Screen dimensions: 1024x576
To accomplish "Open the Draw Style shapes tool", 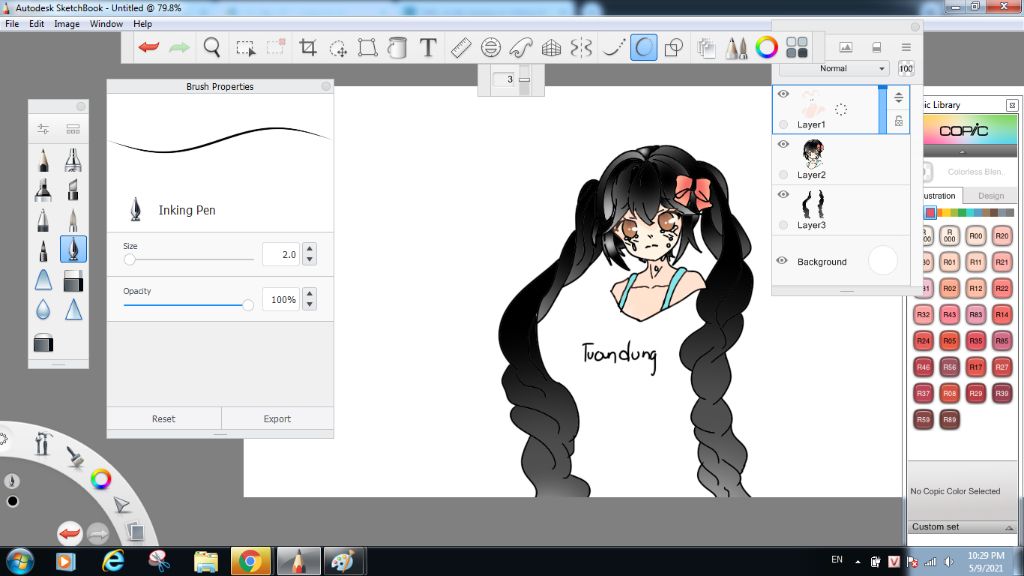I will pos(673,47).
